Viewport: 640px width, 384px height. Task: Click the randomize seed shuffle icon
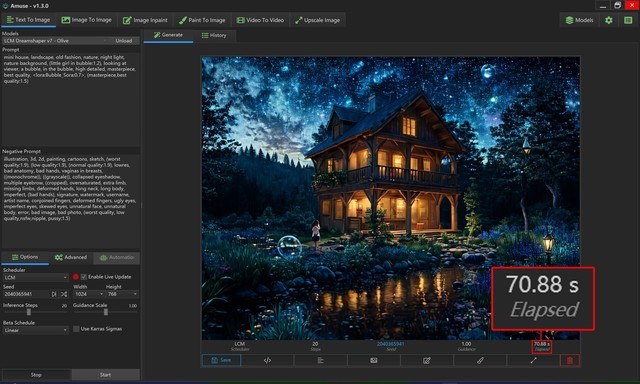tap(64, 294)
